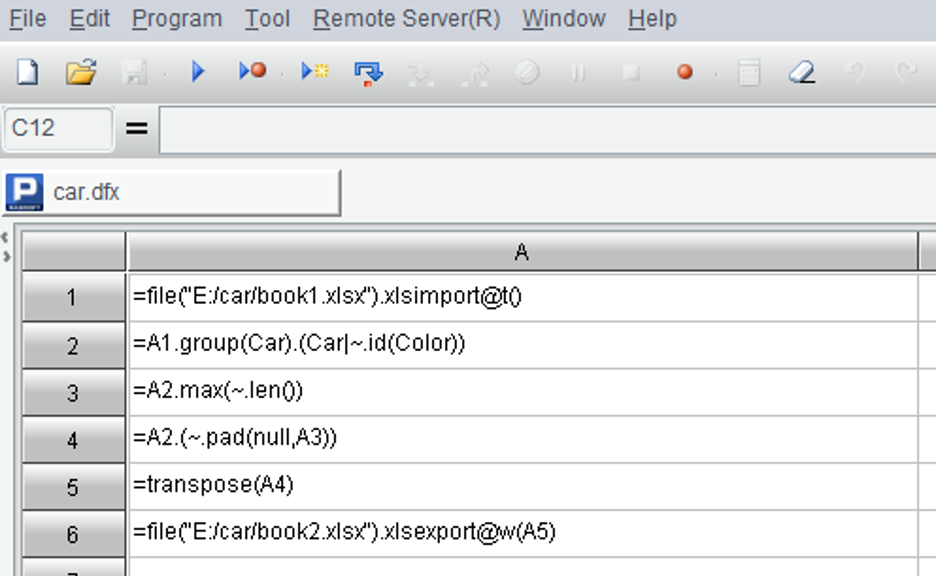Image resolution: width=936 pixels, height=576 pixels.
Task: Click the calculator icon in toolbar
Action: pyautogui.click(x=748, y=72)
